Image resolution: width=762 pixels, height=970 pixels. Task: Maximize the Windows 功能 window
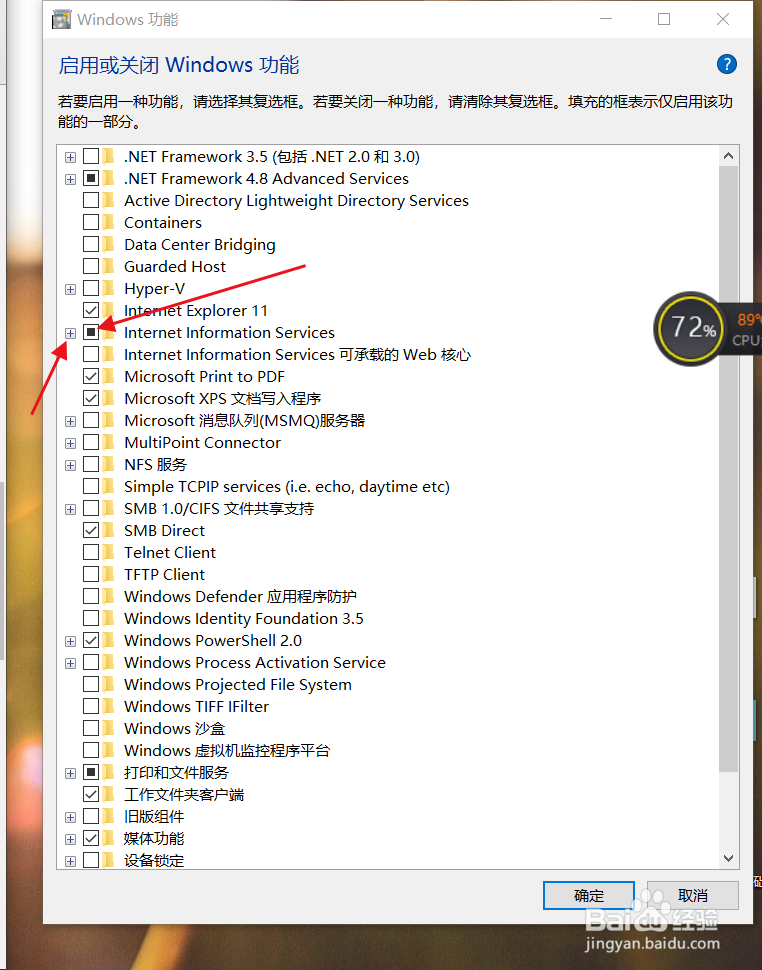664,19
